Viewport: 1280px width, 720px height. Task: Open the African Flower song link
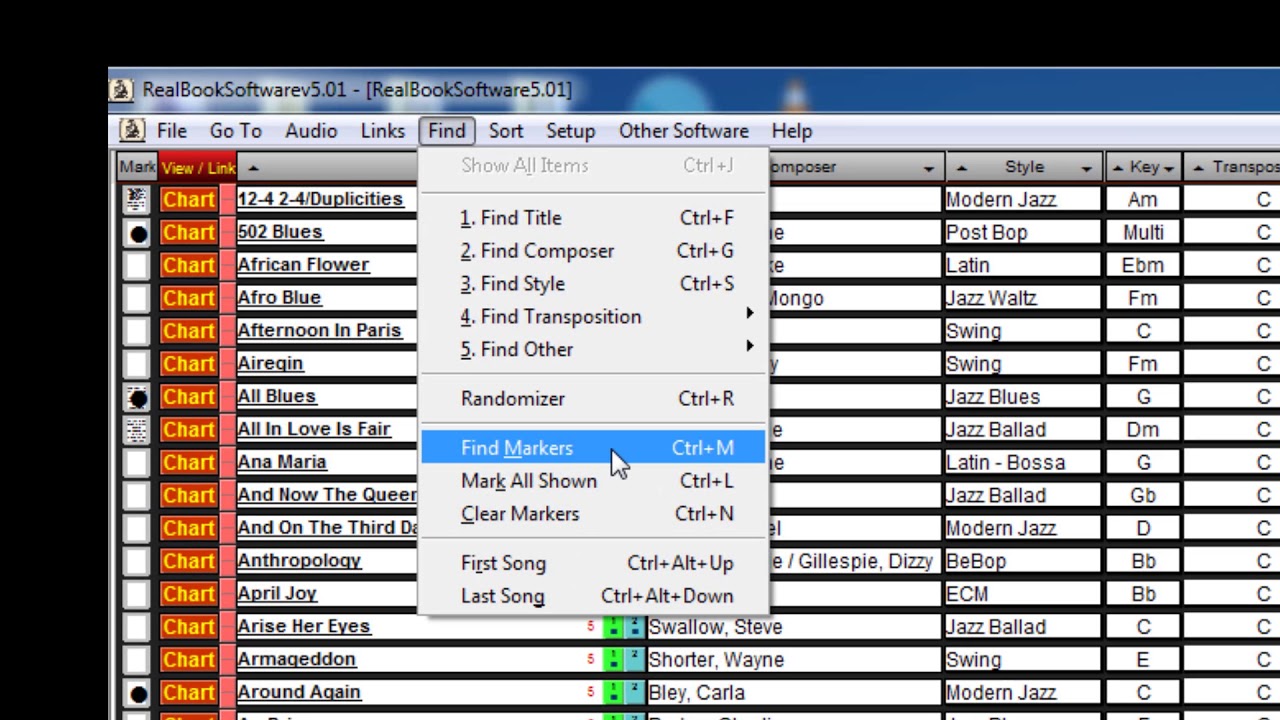click(303, 265)
